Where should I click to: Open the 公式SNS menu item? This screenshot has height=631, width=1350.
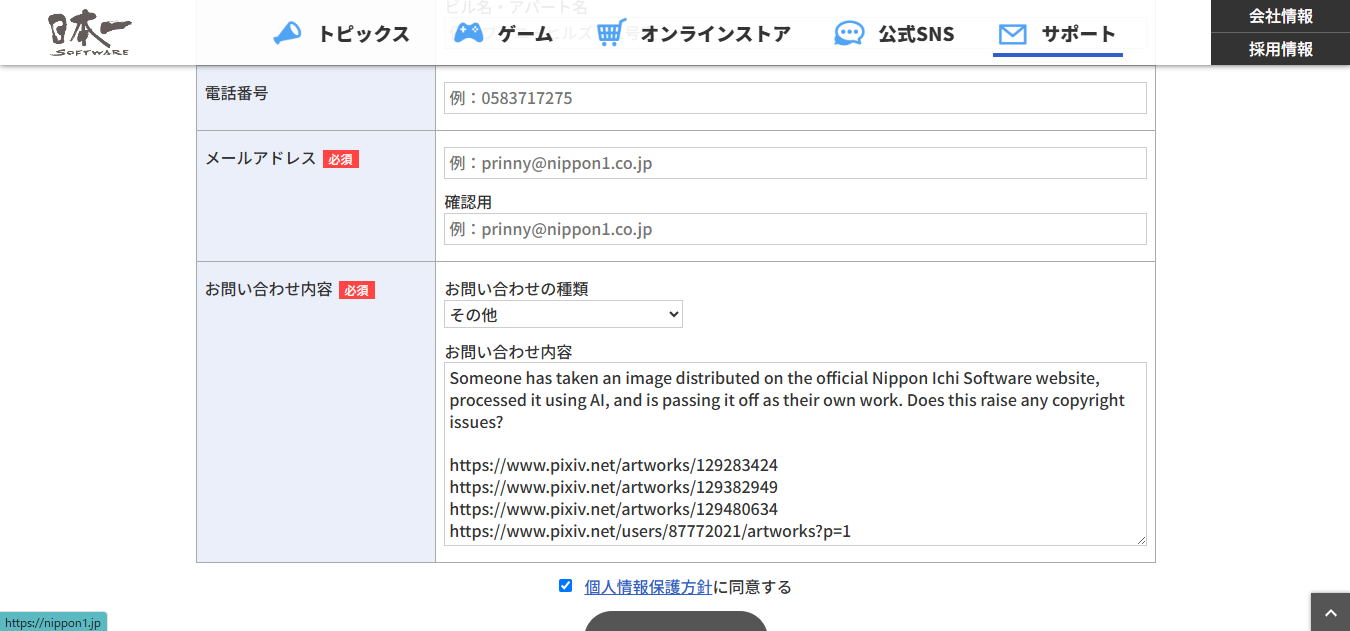pos(916,34)
